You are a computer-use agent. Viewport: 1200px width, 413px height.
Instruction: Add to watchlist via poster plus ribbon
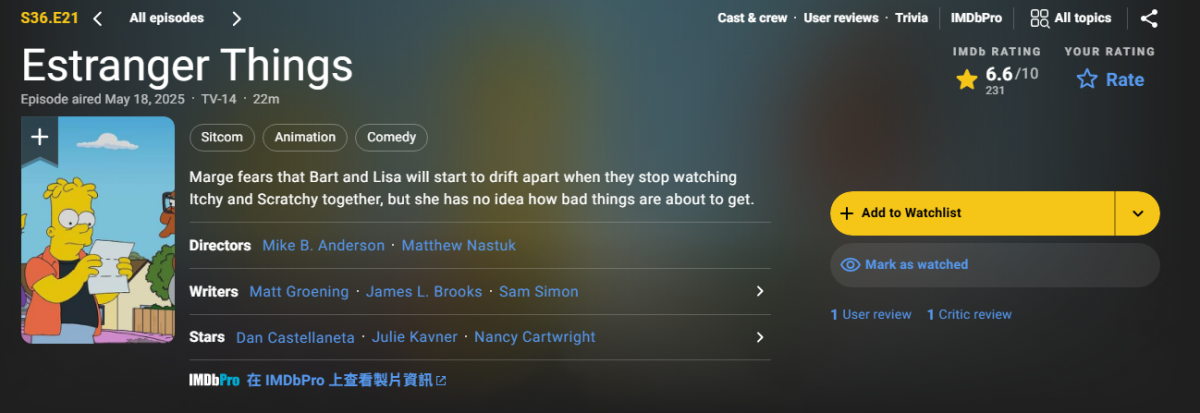40,138
